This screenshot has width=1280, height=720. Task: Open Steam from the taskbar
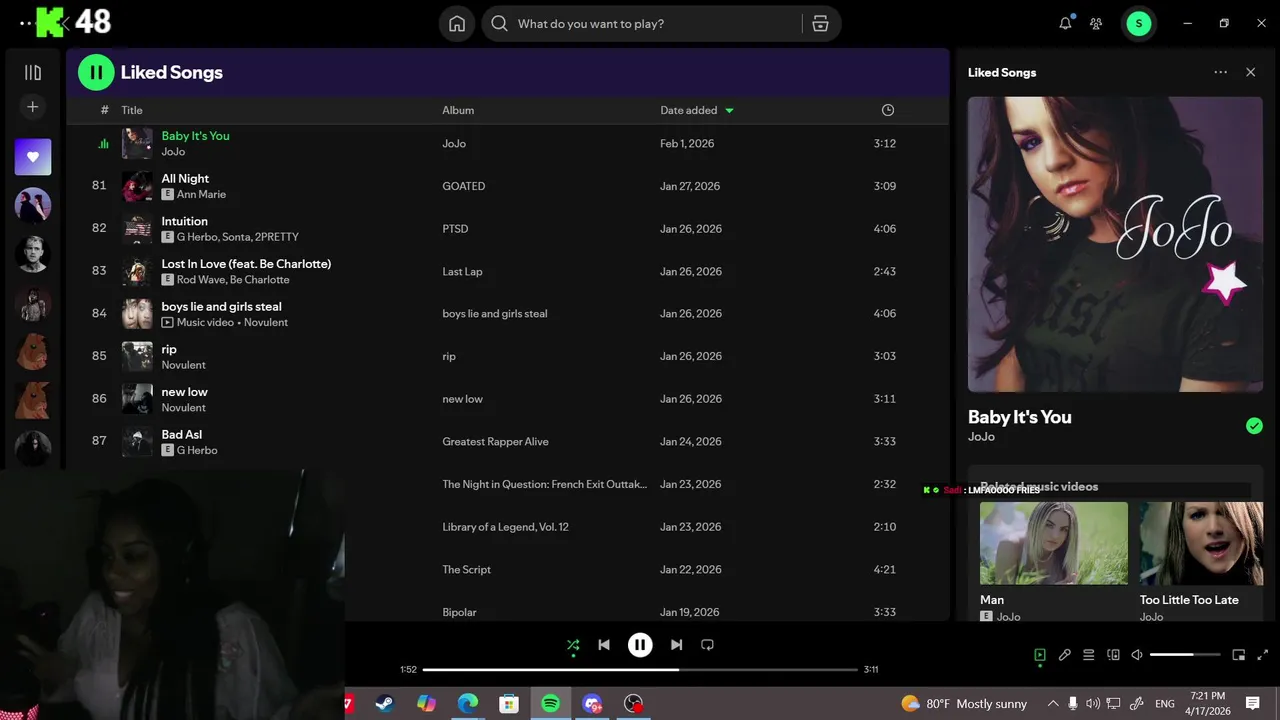(384, 704)
